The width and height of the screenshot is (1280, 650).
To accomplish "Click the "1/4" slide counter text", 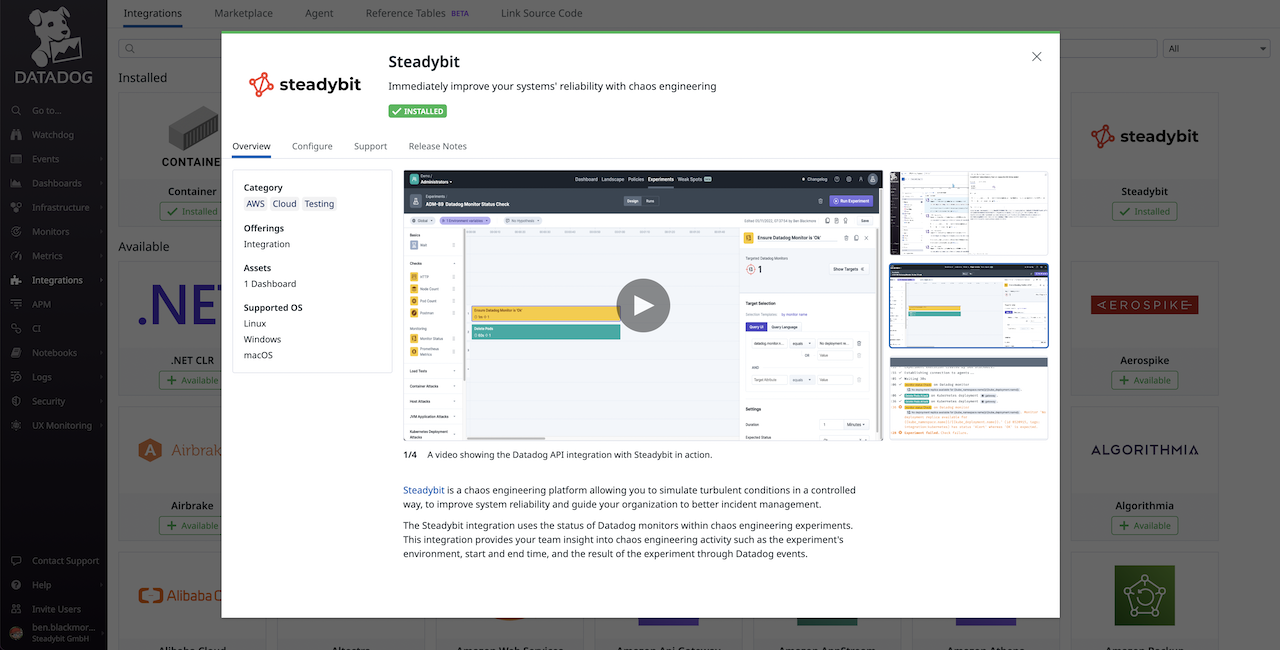I will (x=410, y=455).
